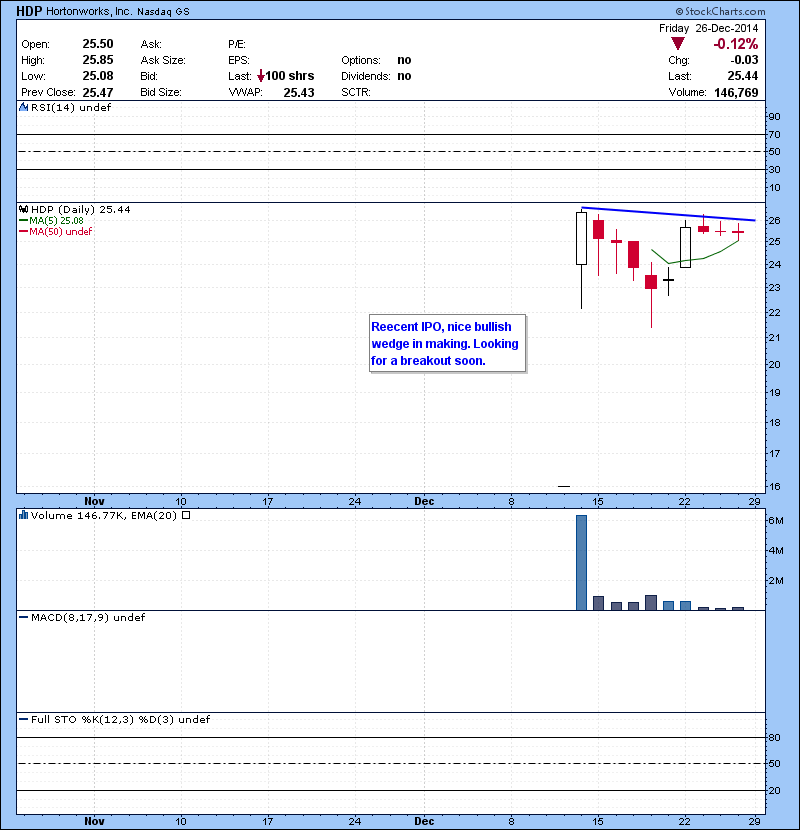Click the 80 label on stochastic axis
800x830 pixels.
coord(775,737)
